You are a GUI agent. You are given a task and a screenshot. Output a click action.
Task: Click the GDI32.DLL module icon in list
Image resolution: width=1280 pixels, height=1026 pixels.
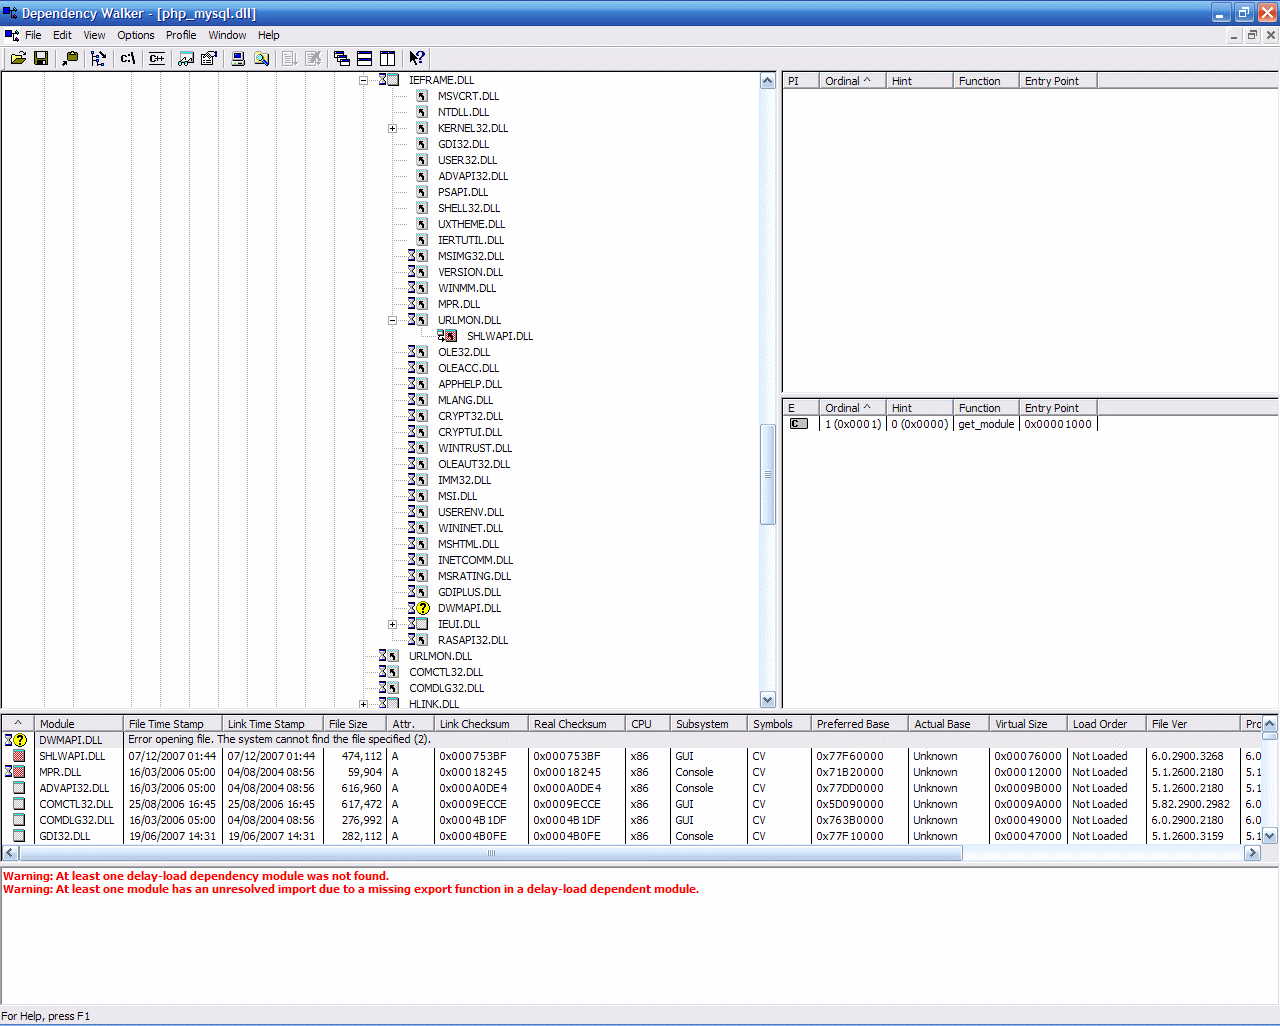tap(19, 836)
